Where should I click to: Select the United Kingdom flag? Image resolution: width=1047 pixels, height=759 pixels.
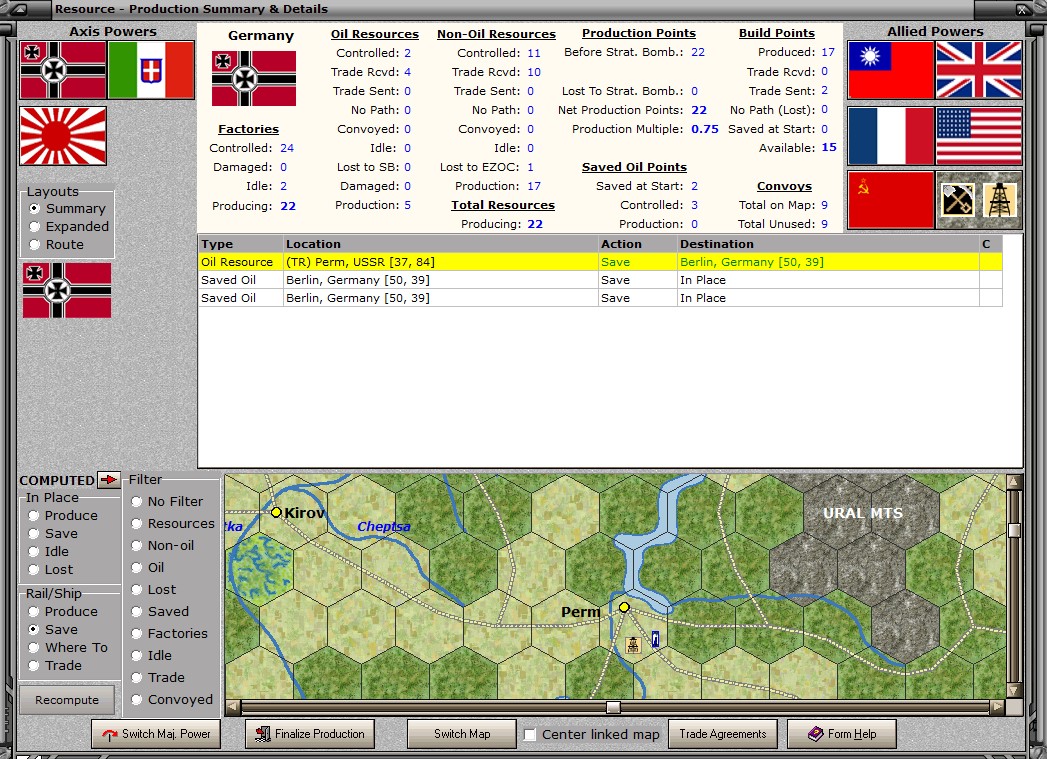[979, 70]
